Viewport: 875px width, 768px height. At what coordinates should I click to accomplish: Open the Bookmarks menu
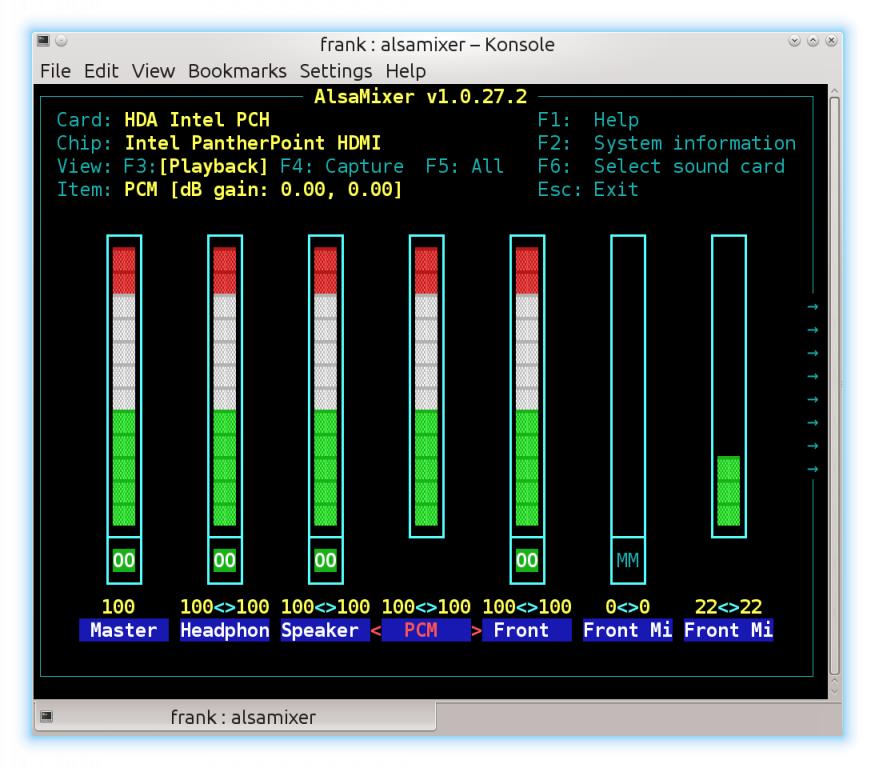click(x=237, y=71)
